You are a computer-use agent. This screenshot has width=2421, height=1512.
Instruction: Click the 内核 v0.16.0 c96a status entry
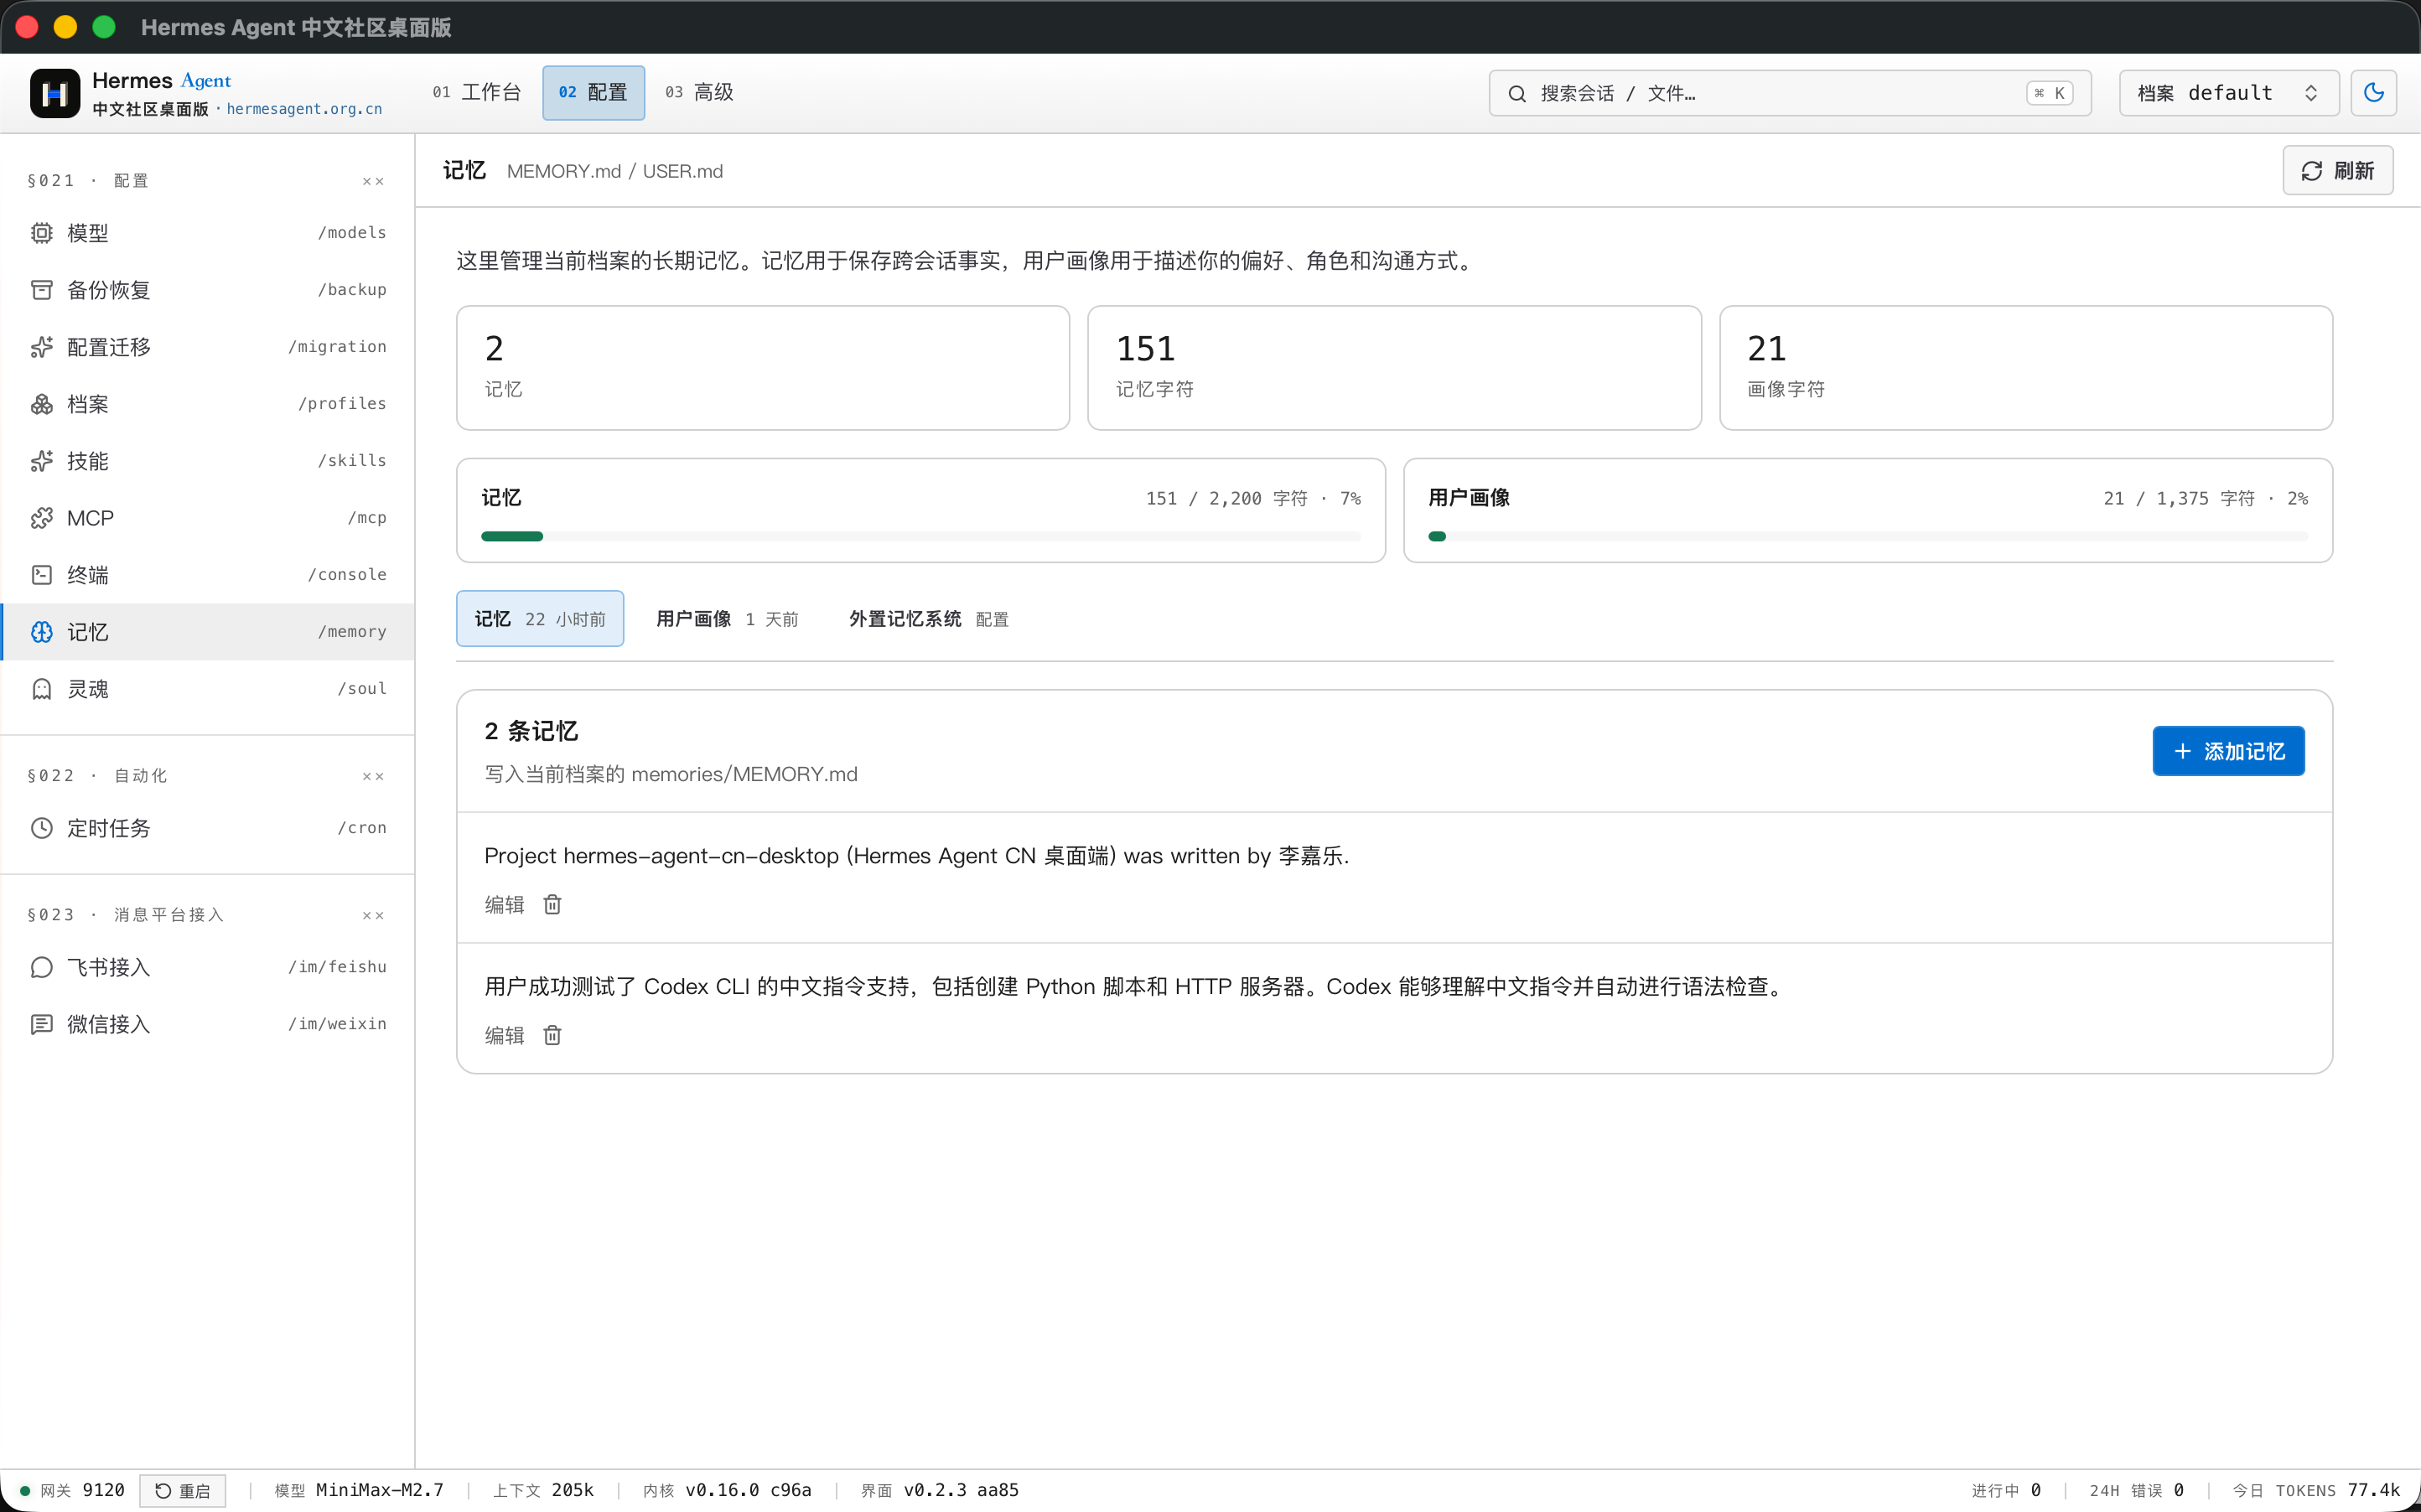[x=727, y=1490]
